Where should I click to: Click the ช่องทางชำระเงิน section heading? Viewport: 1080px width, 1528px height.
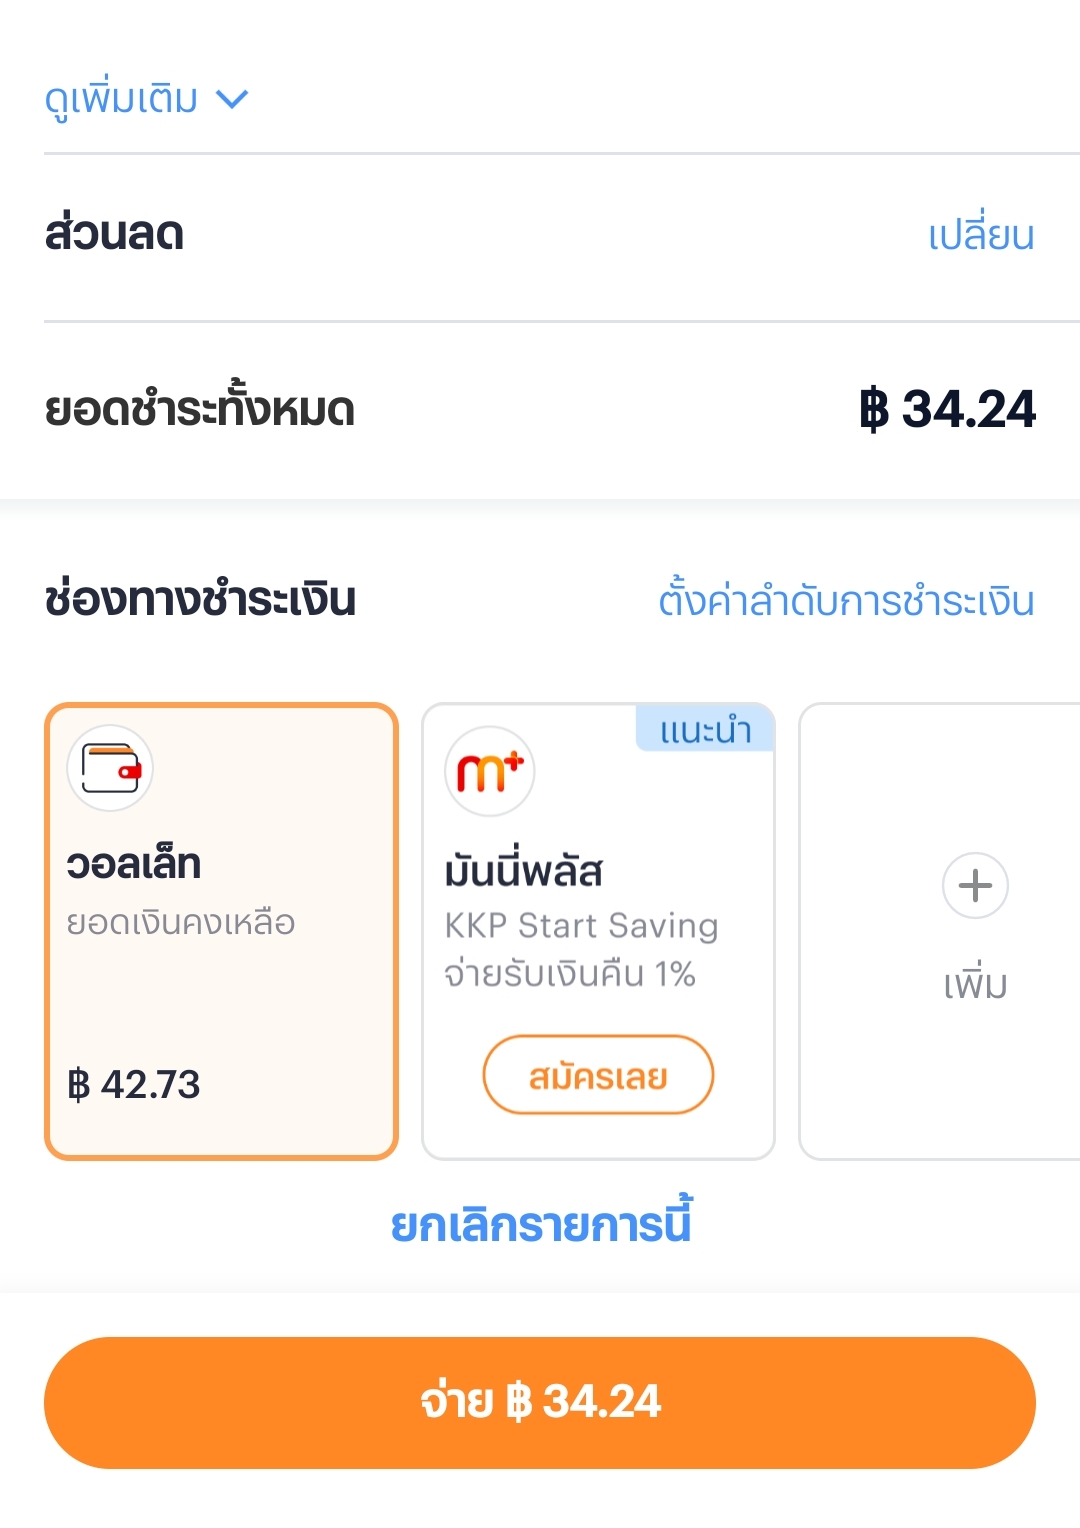tap(200, 599)
